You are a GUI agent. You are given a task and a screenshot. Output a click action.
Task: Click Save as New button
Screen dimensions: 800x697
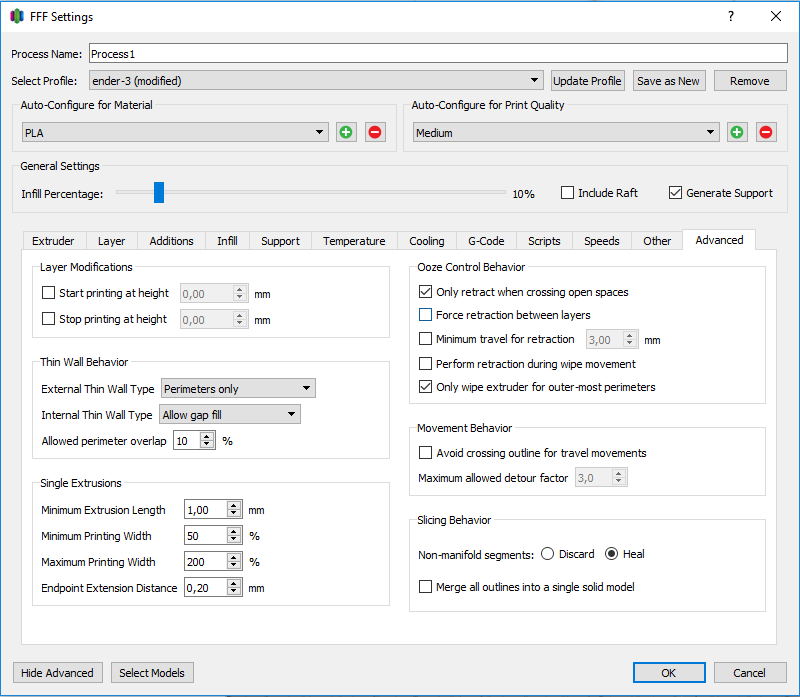tap(669, 81)
